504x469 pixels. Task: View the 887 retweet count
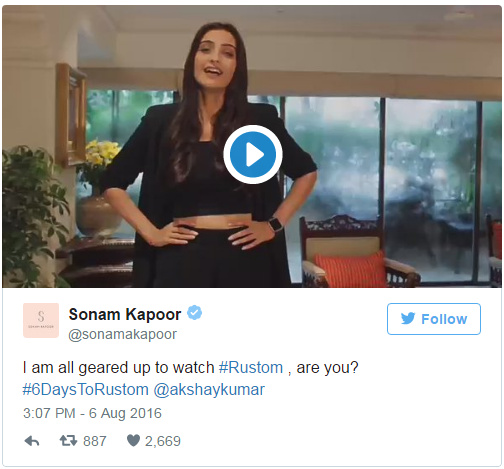point(95,441)
